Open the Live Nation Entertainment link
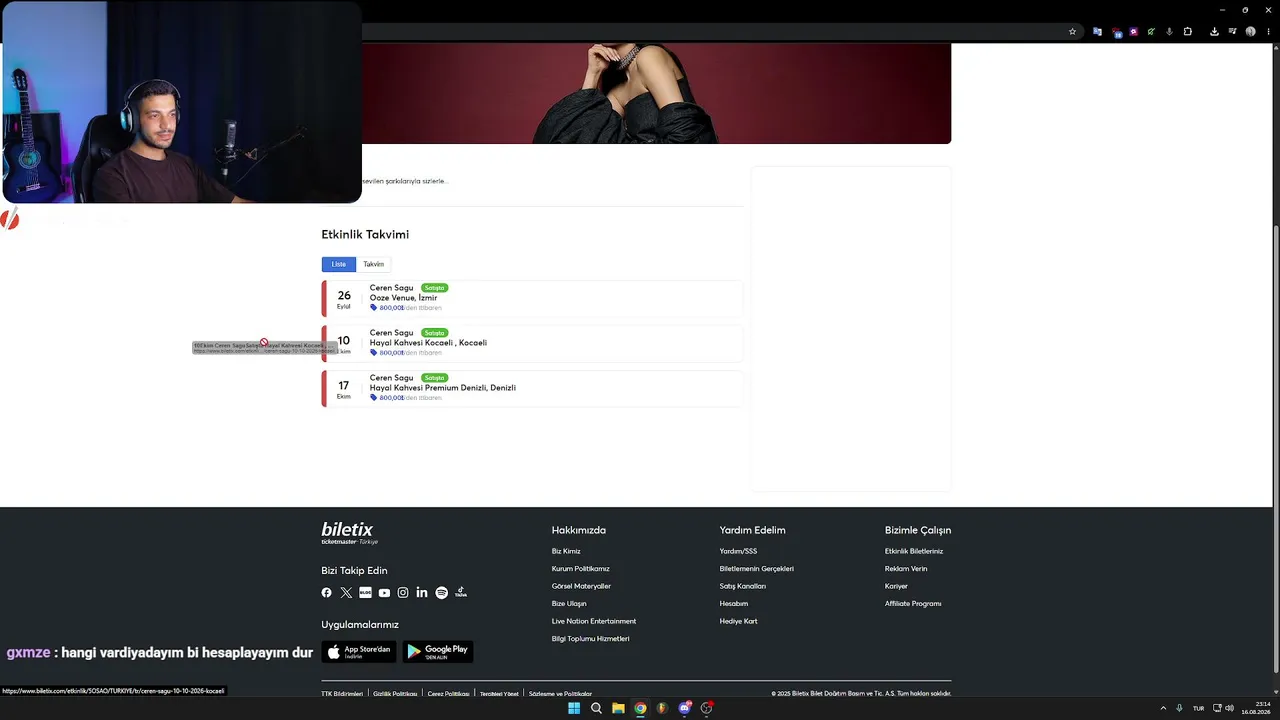This screenshot has height=720, width=1280. pyautogui.click(x=594, y=621)
